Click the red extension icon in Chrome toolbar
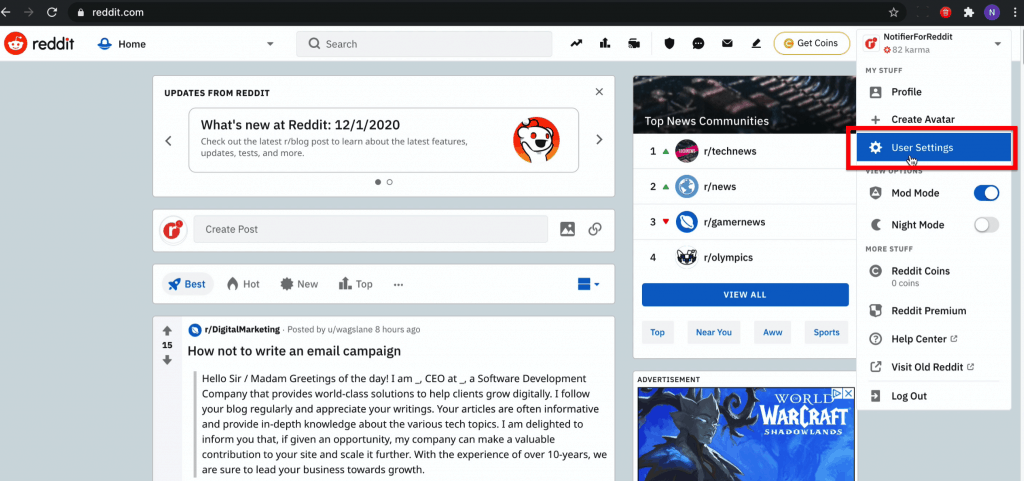The width and height of the screenshot is (1024, 481). click(x=945, y=12)
